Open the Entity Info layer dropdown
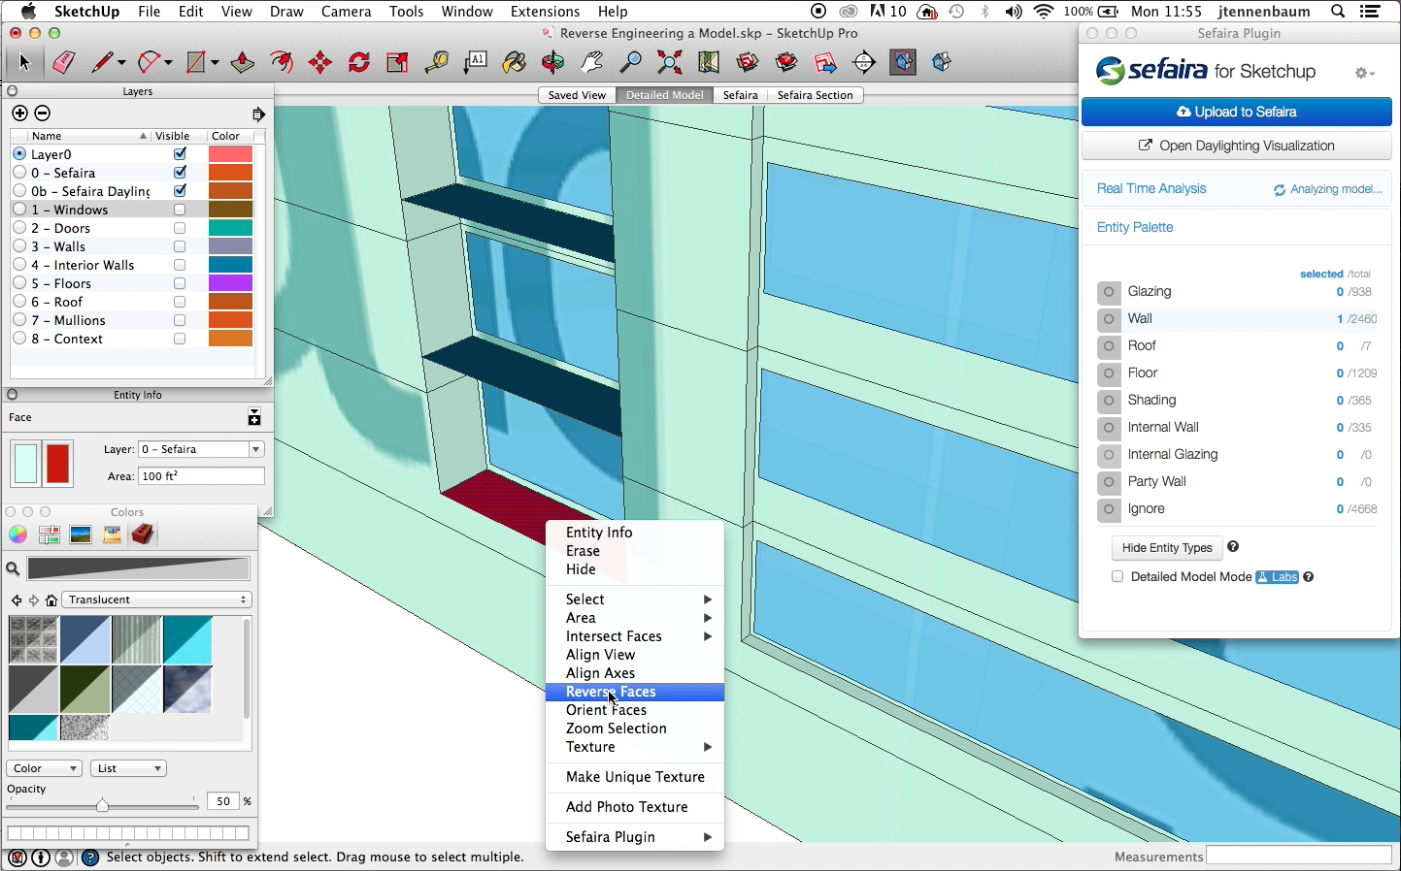This screenshot has width=1401, height=871. tap(201, 450)
